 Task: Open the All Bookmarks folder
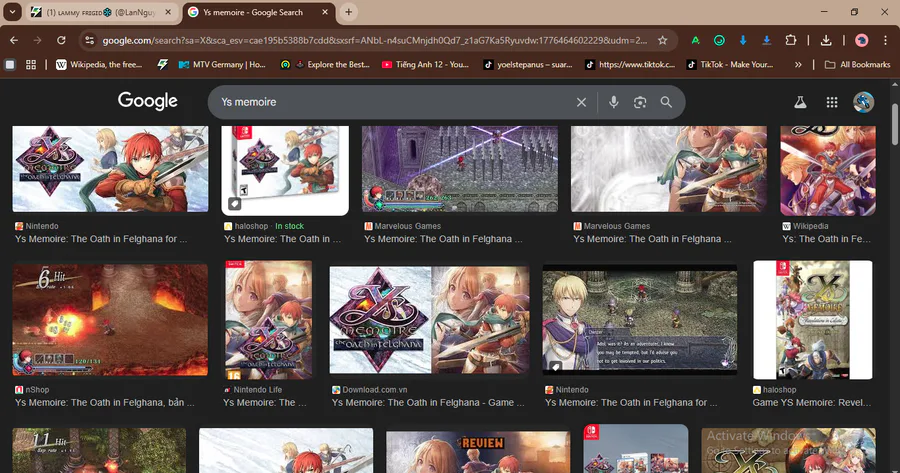pos(858,65)
